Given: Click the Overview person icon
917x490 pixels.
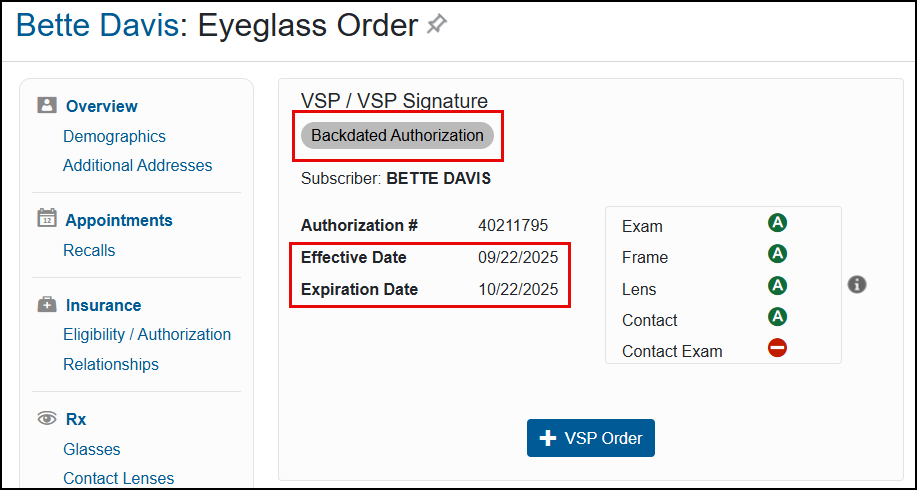Looking at the screenshot, I should pyautogui.click(x=47, y=106).
